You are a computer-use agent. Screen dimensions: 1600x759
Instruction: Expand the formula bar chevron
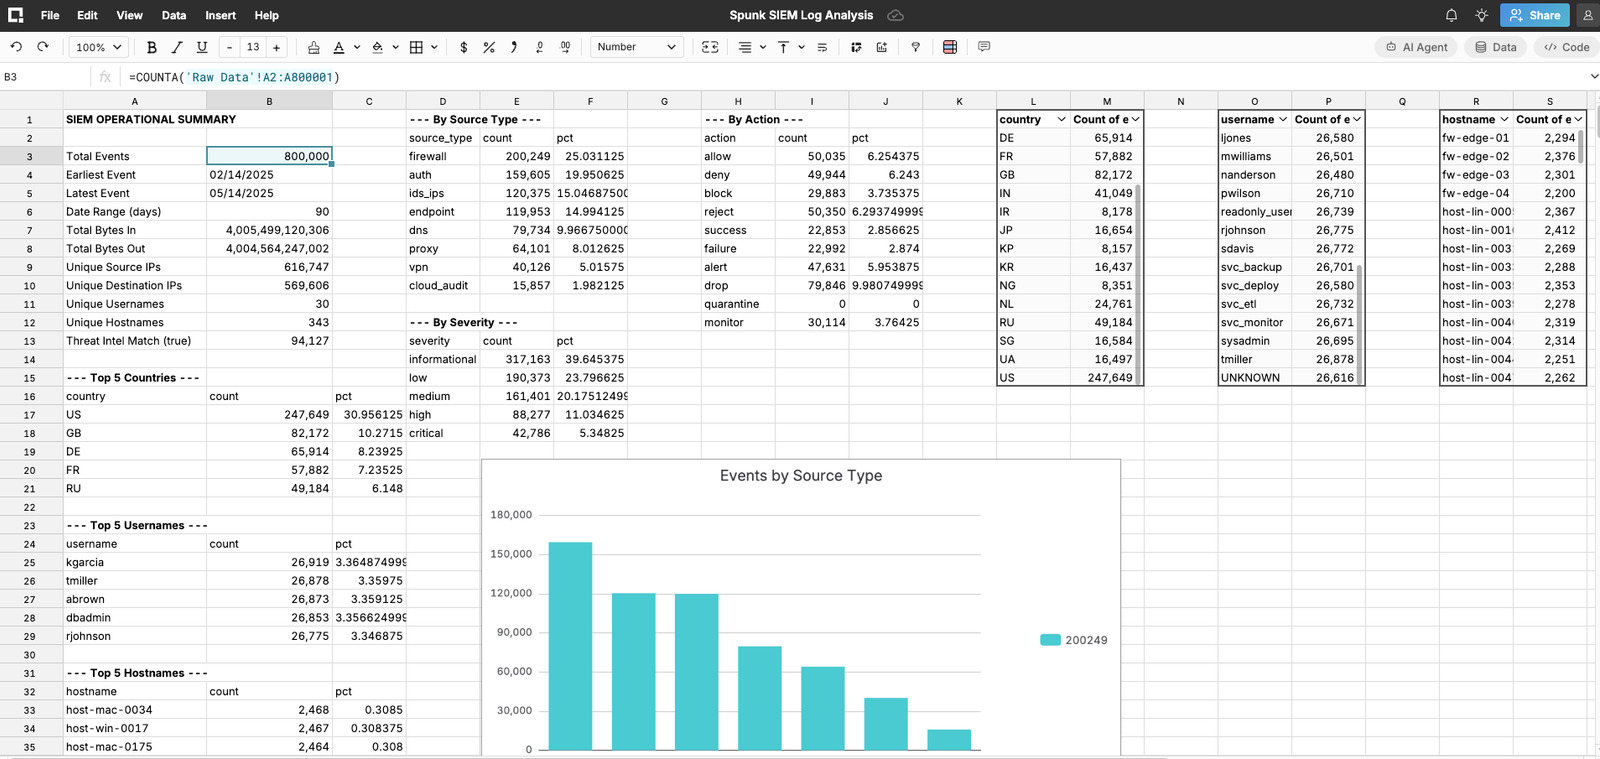[x=1593, y=77]
